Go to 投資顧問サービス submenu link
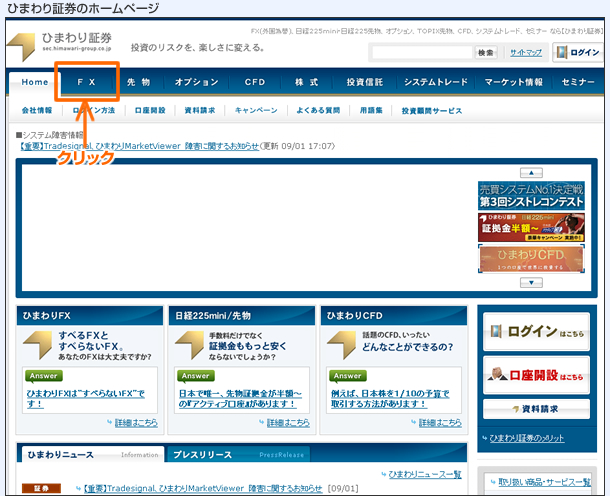Image resolution: width=610 pixels, height=496 pixels. point(432,111)
